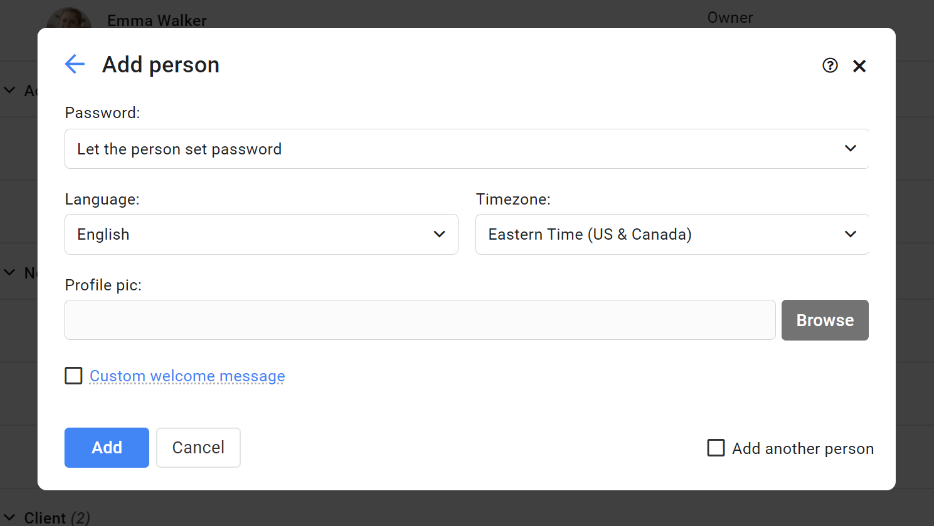Go back using the blue arrow icon

75,64
